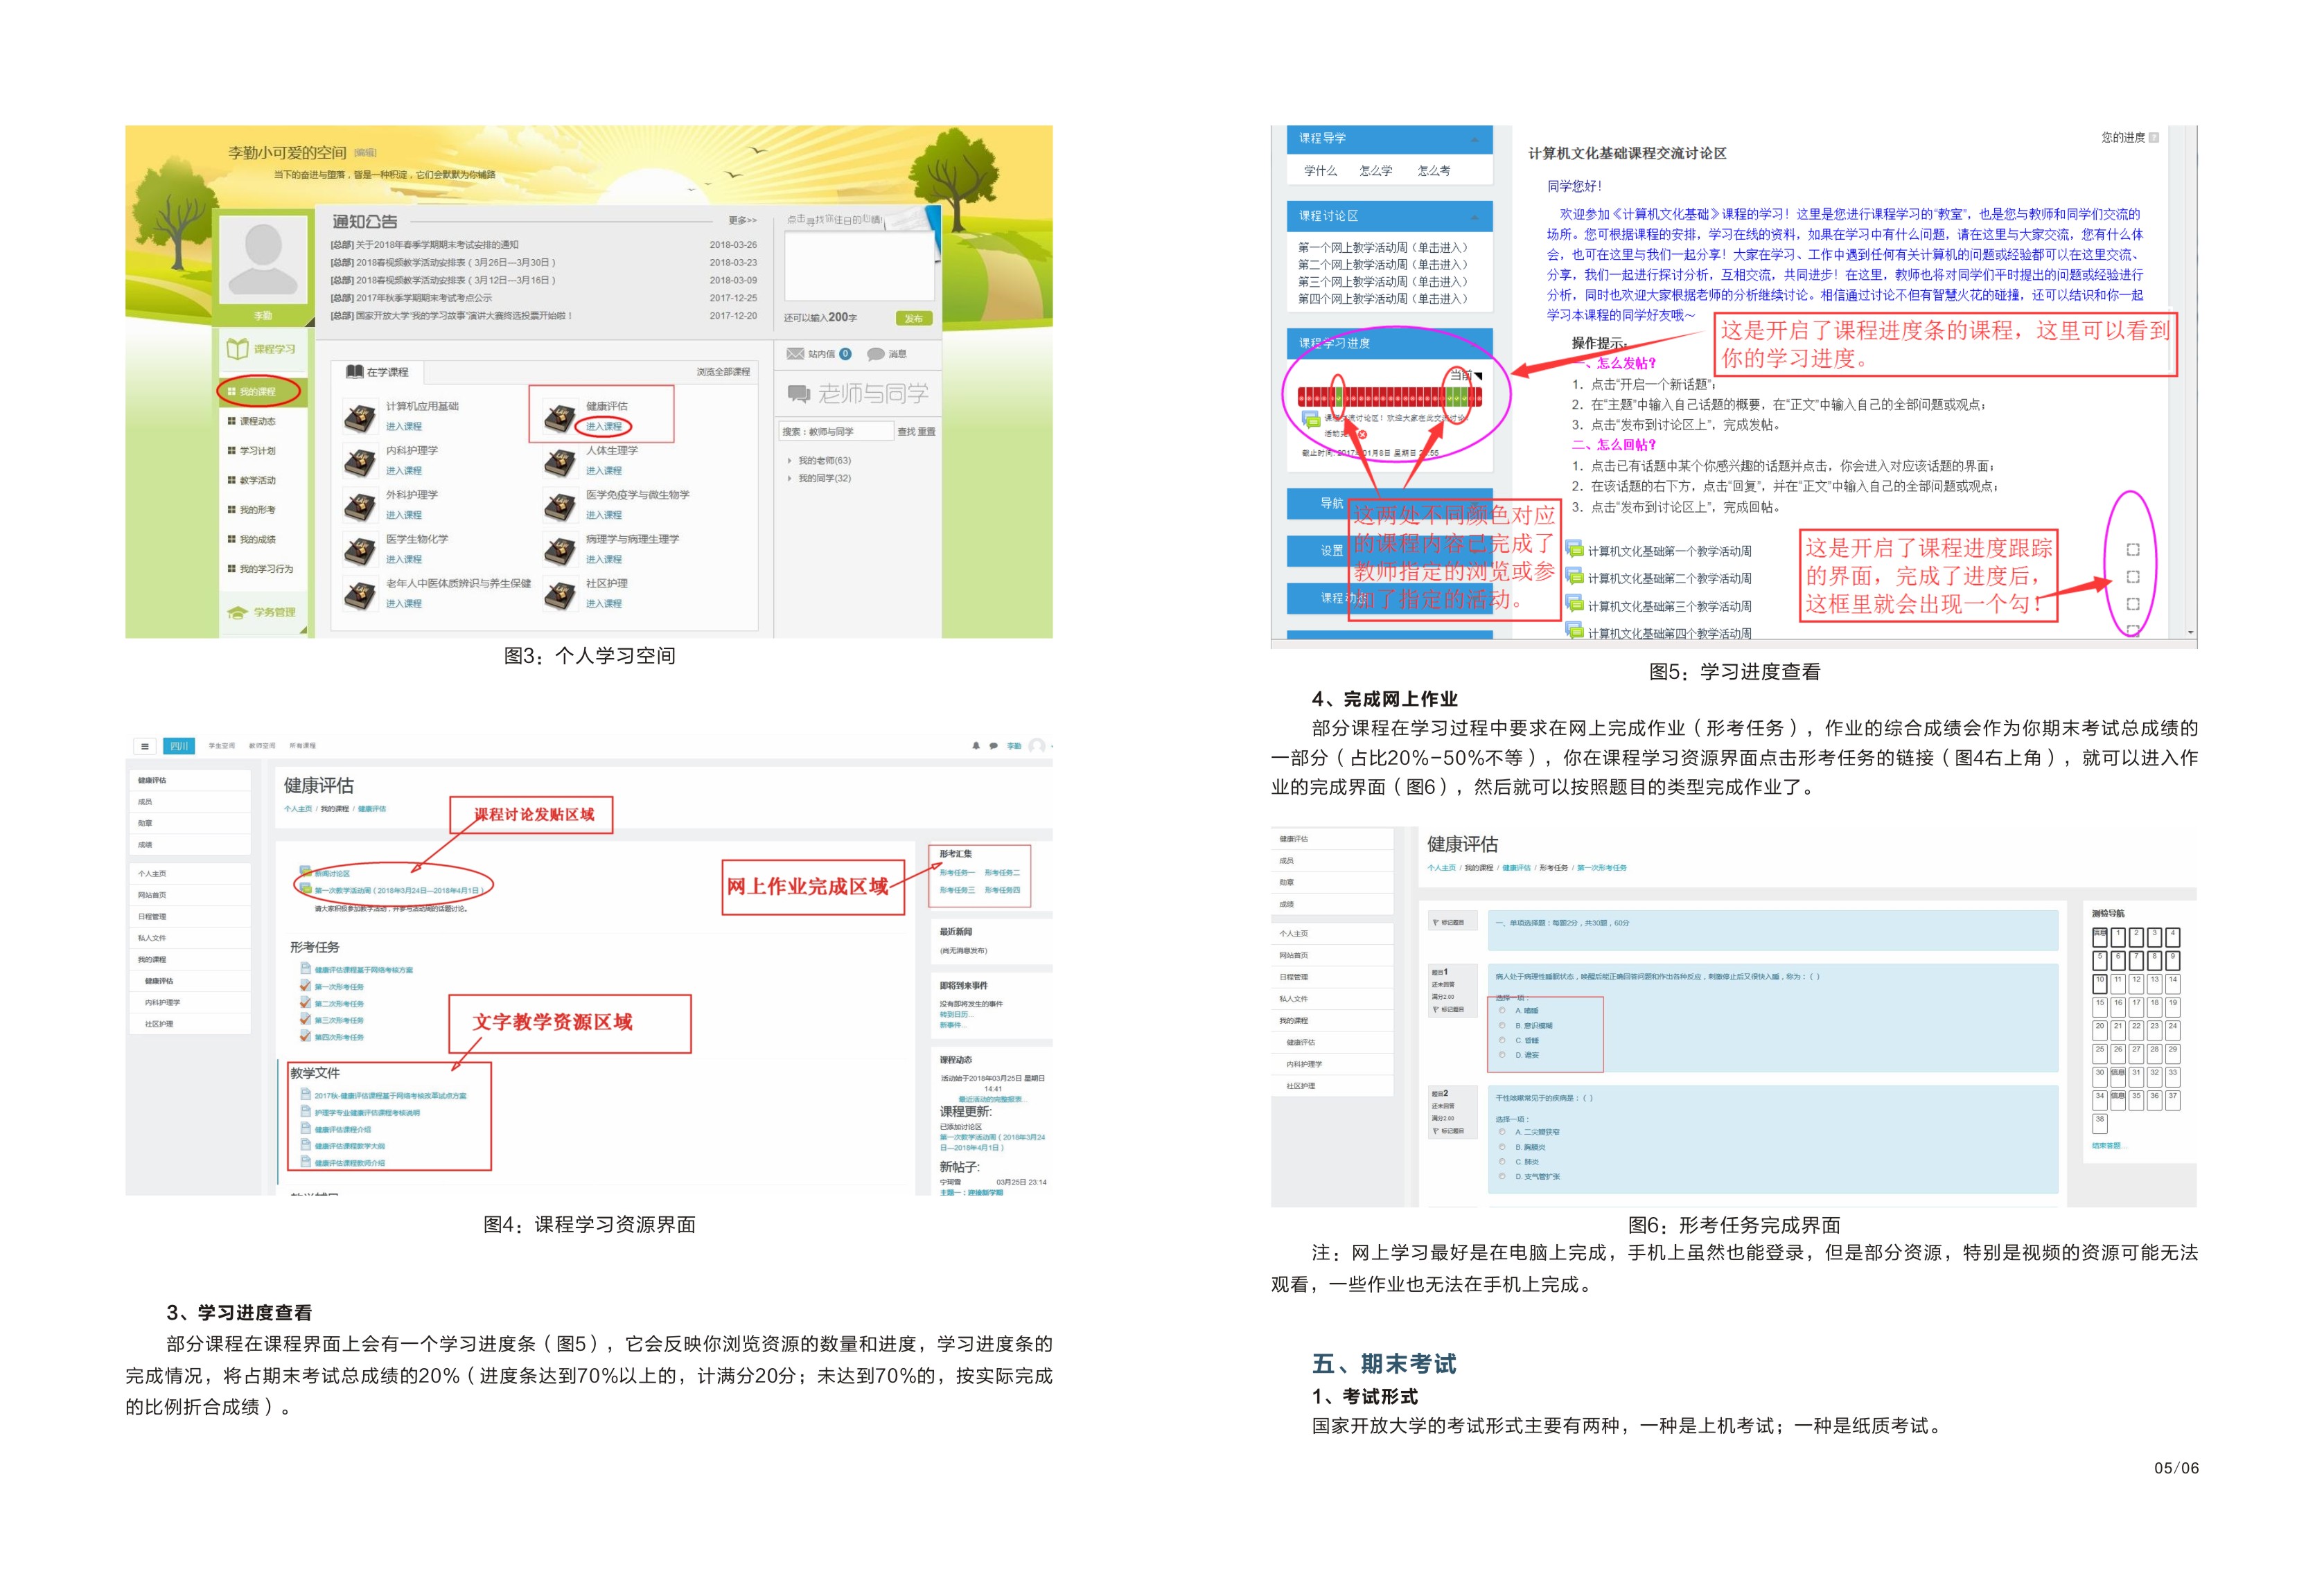
Task: Open the 站内信 envelope icon
Action: [795, 353]
